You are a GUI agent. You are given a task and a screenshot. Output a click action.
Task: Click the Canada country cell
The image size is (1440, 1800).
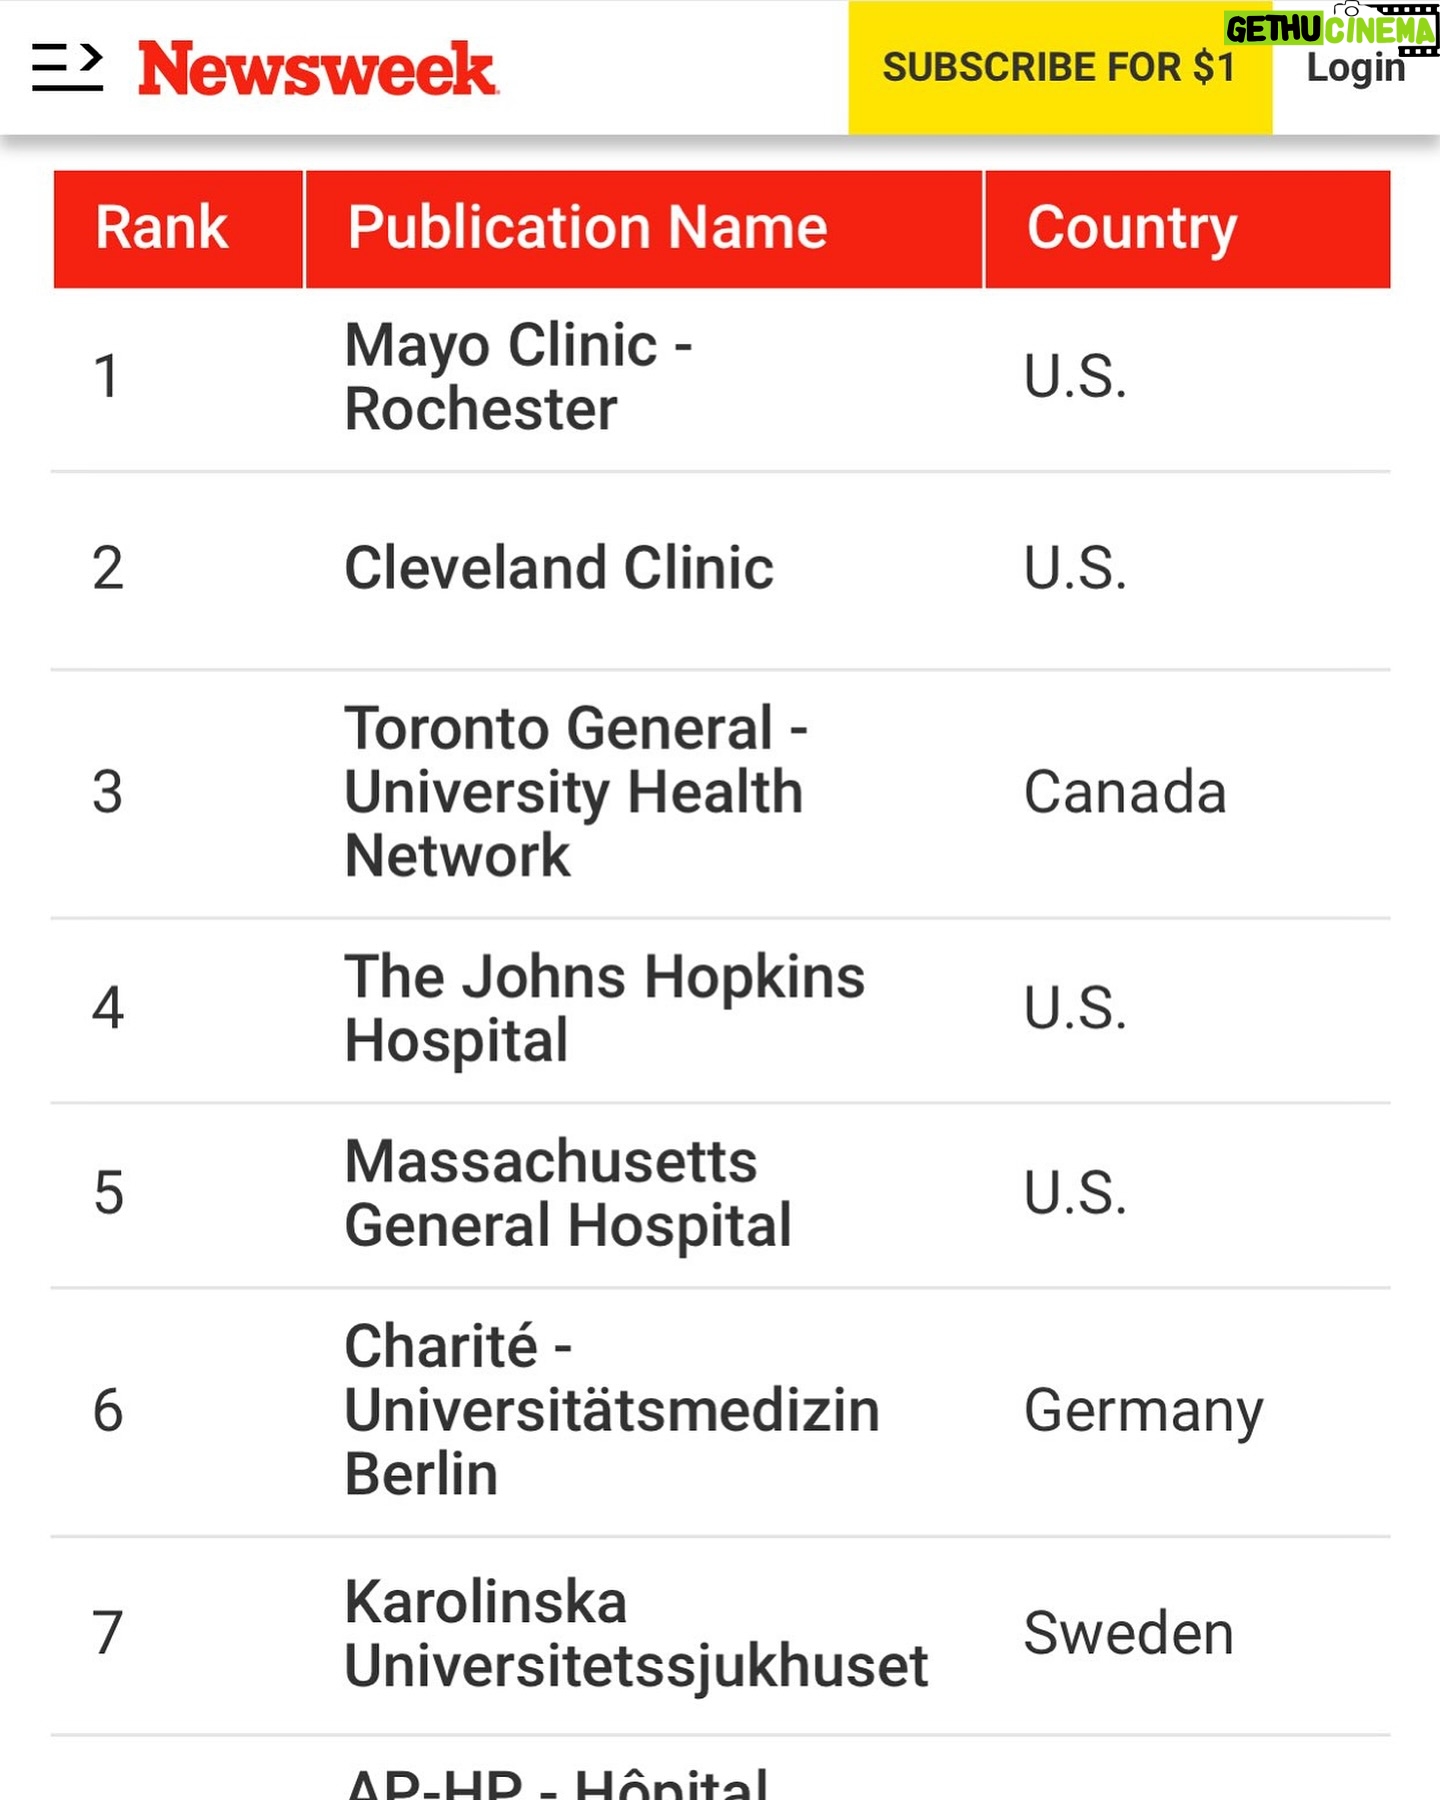1125,792
